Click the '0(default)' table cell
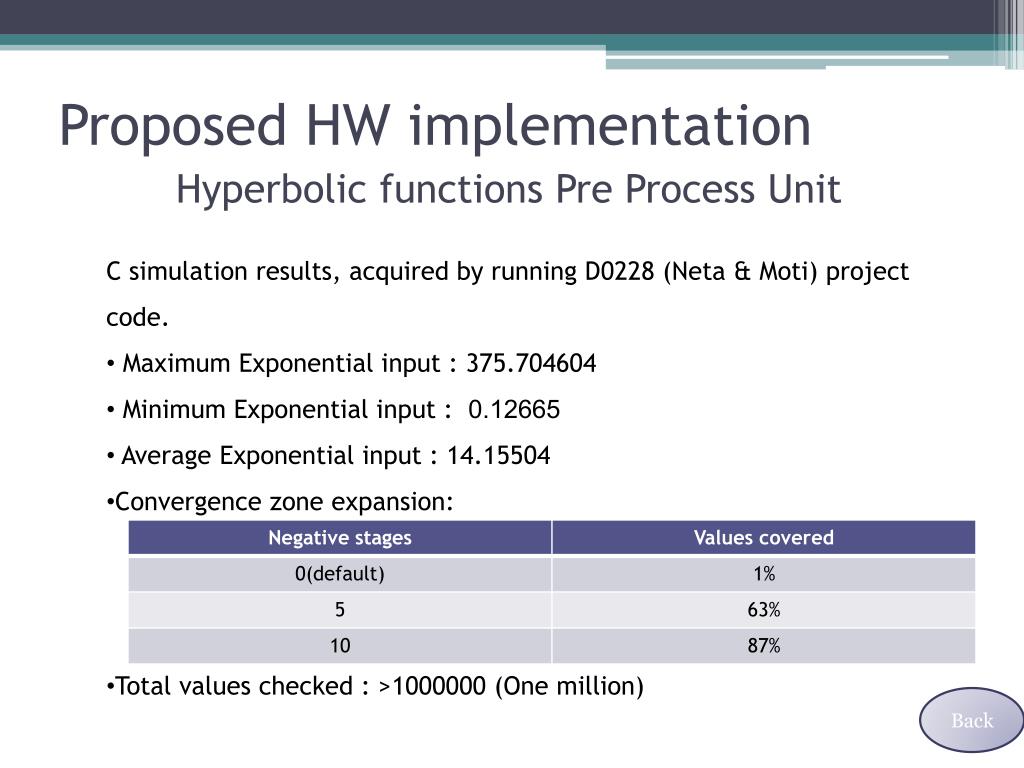This screenshot has height=768, width=1024. (340, 573)
